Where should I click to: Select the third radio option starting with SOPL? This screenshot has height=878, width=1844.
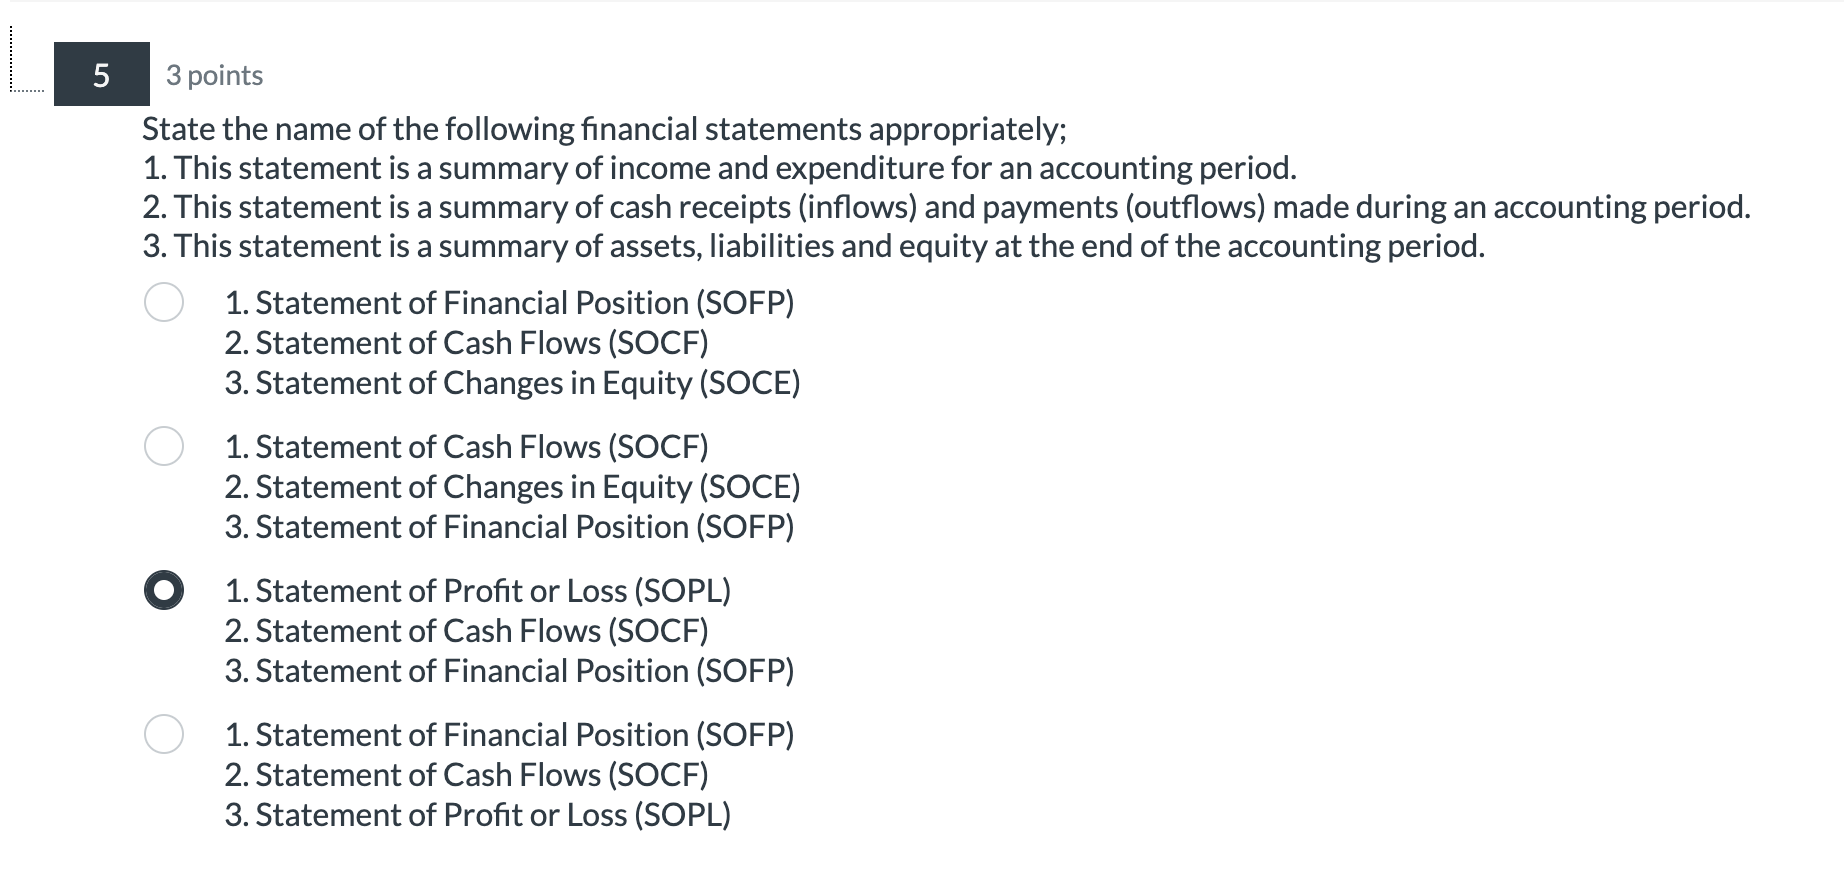(163, 591)
